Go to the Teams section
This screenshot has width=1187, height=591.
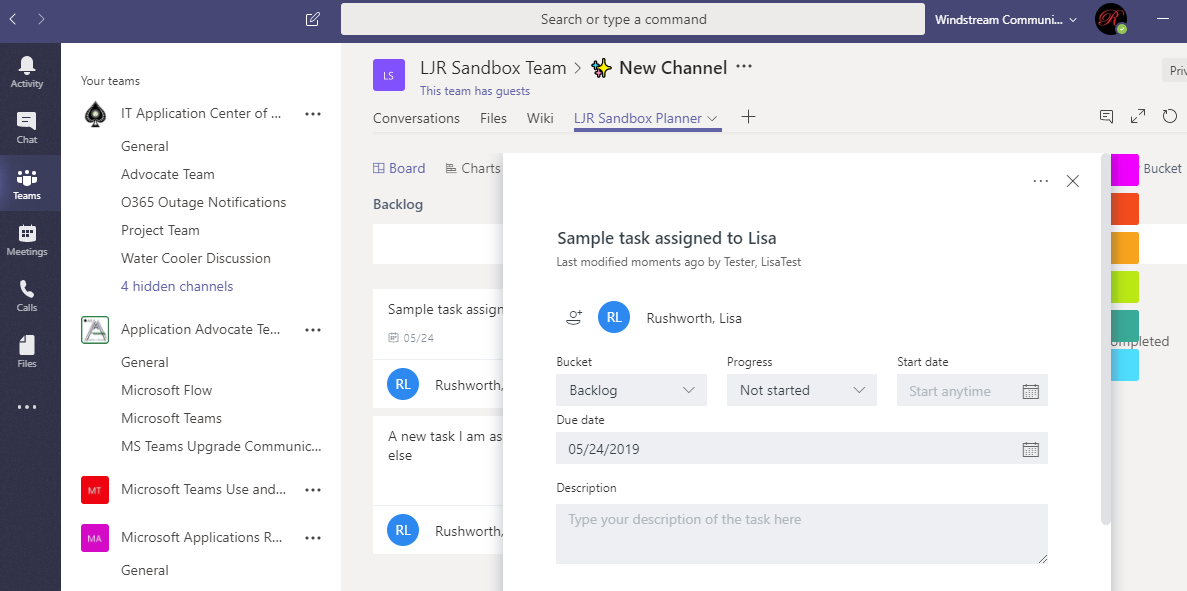(x=27, y=184)
